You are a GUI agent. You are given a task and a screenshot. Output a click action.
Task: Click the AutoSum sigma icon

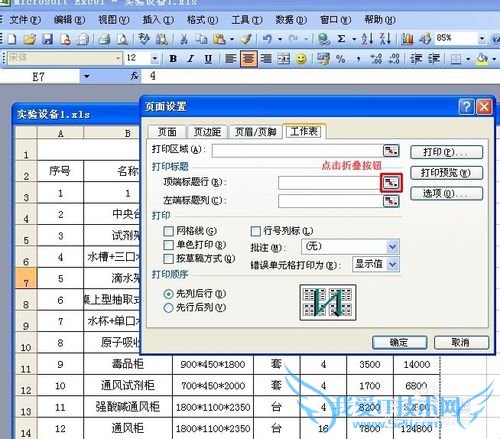coord(341,39)
